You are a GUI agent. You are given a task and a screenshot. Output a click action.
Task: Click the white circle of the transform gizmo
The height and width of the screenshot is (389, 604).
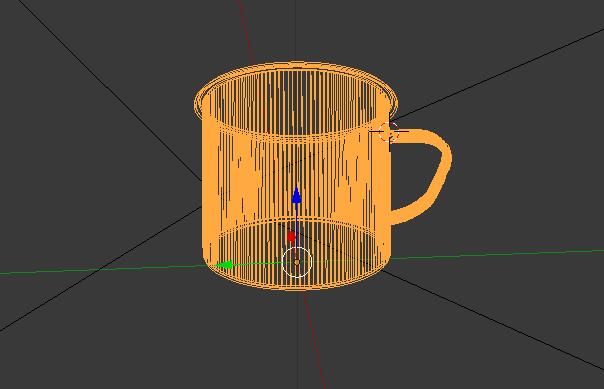point(297,262)
